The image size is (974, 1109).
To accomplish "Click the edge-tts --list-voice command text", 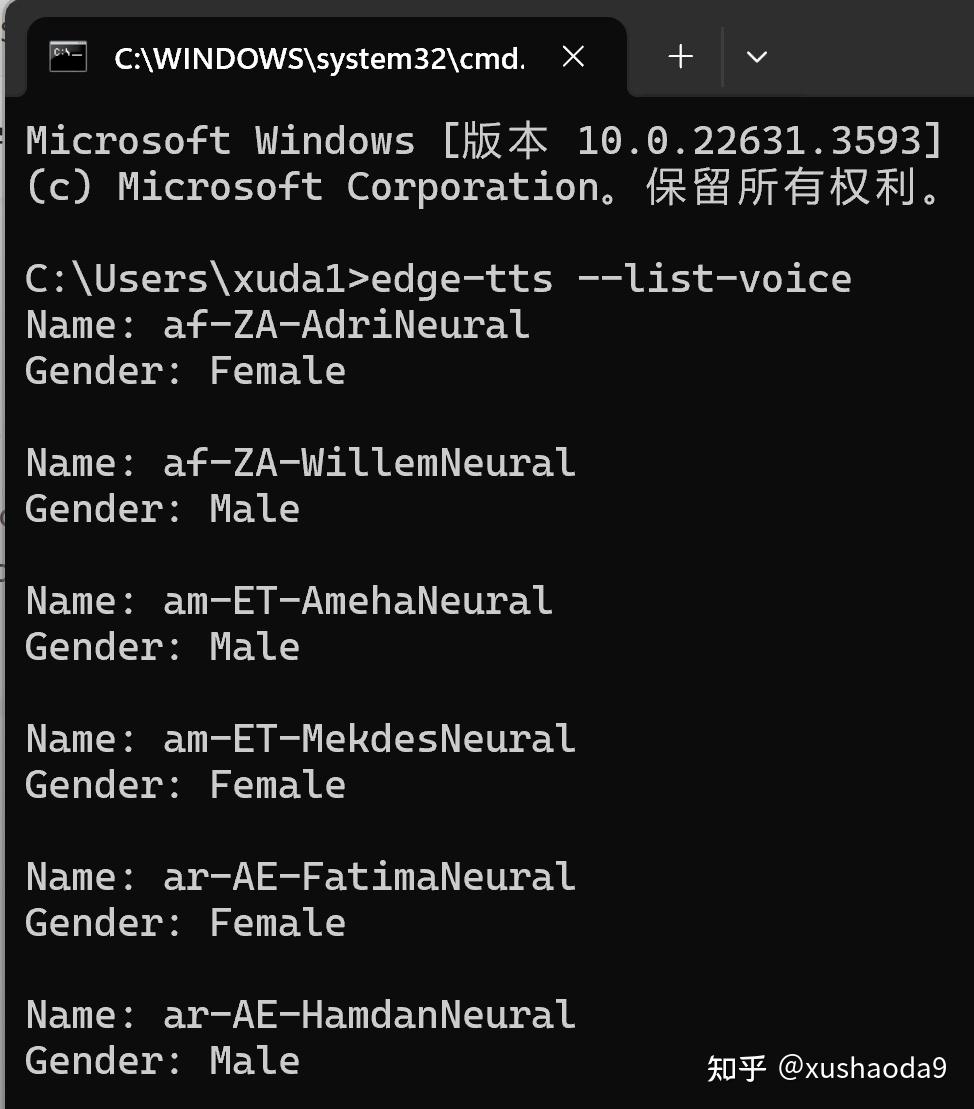I will pos(610,279).
